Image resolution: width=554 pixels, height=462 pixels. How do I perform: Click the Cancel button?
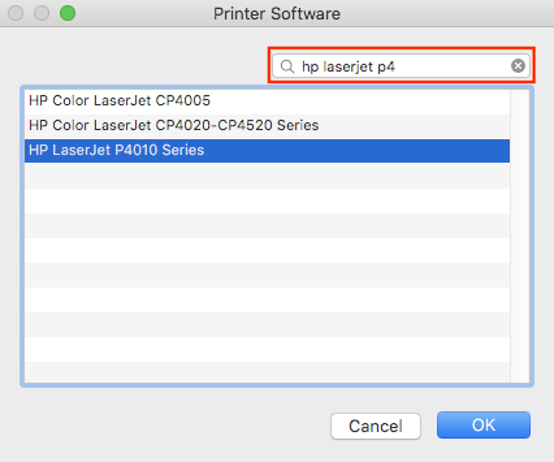(376, 426)
